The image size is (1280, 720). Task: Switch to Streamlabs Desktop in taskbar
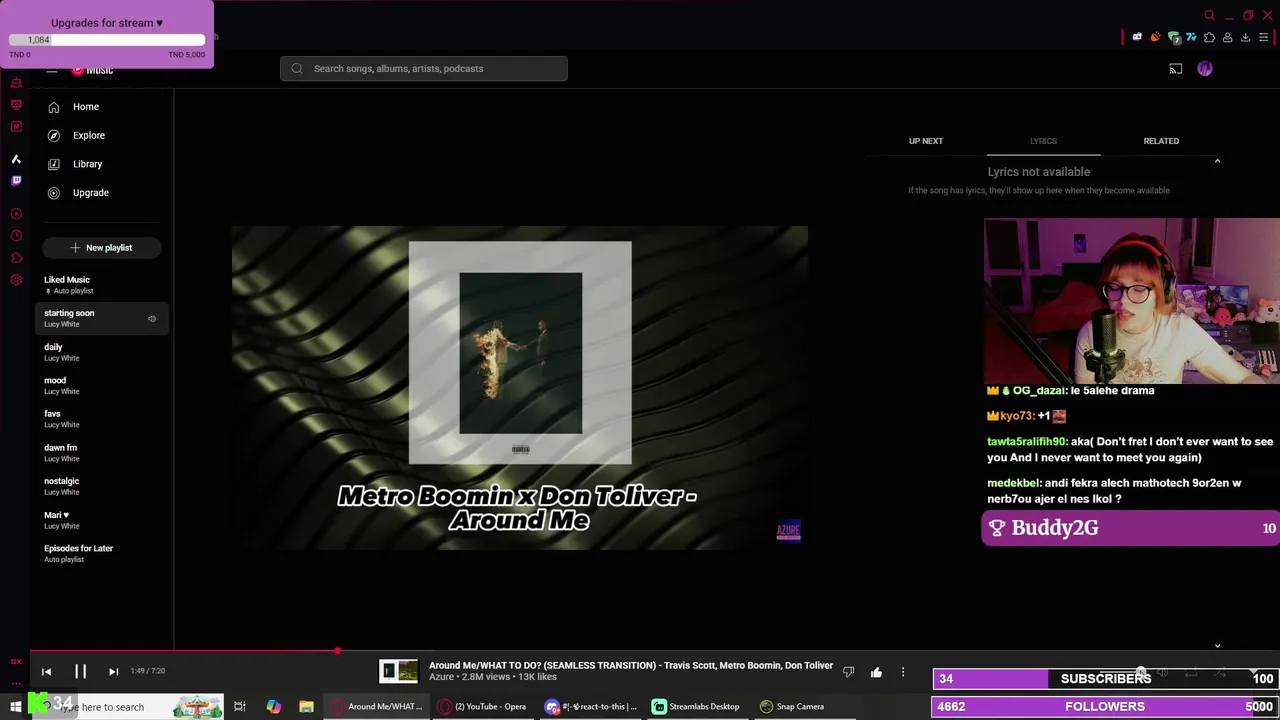(696, 707)
